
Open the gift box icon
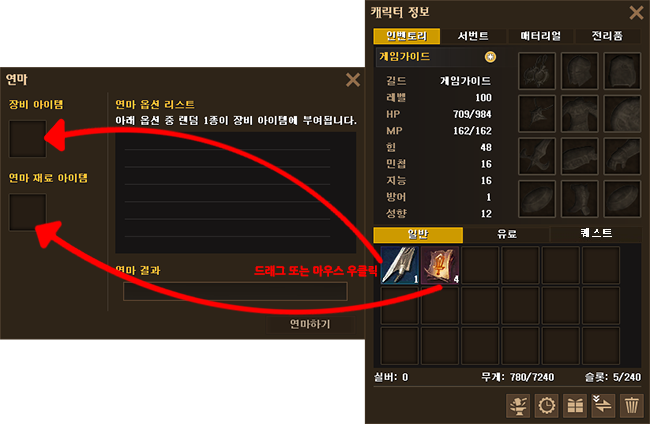click(x=575, y=405)
